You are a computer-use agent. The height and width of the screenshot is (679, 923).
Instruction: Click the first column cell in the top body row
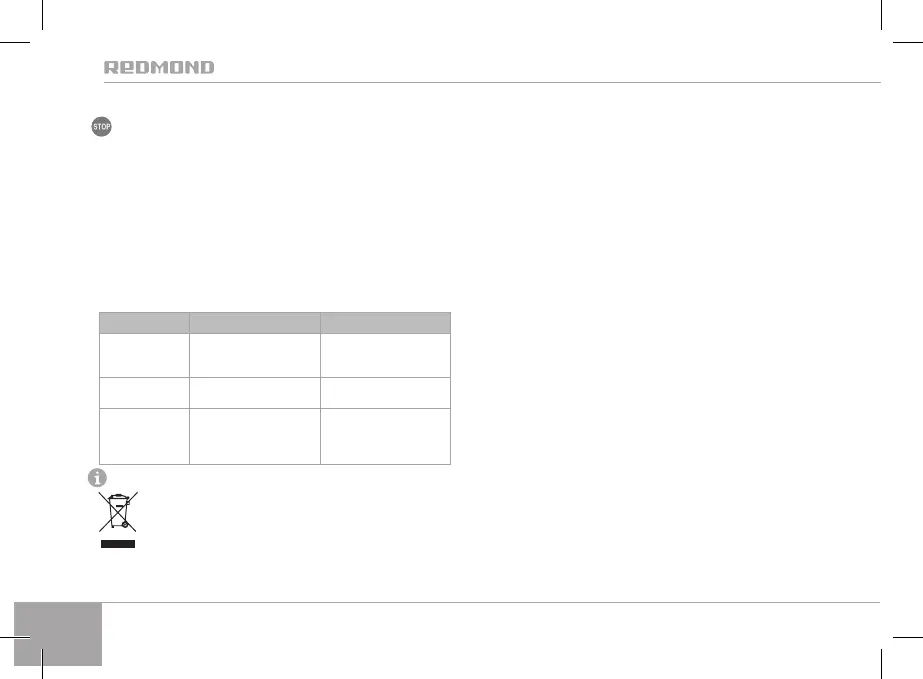pos(144,352)
